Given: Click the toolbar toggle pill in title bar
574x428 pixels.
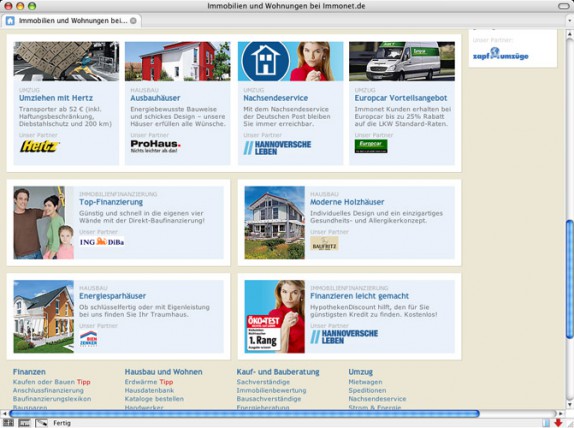Looking at the screenshot, I should (x=564, y=6).
